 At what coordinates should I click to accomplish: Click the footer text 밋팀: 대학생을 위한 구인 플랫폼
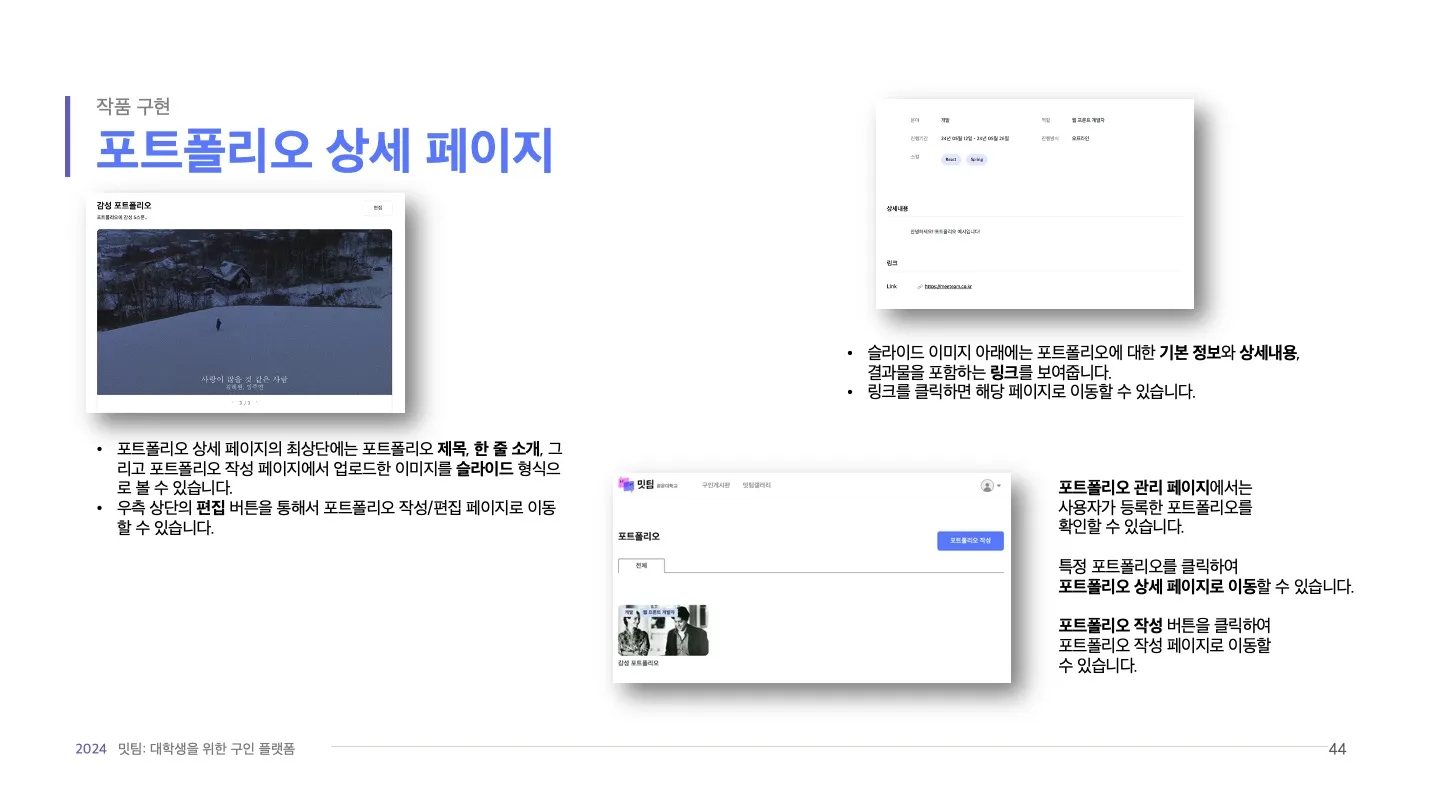tap(206, 748)
